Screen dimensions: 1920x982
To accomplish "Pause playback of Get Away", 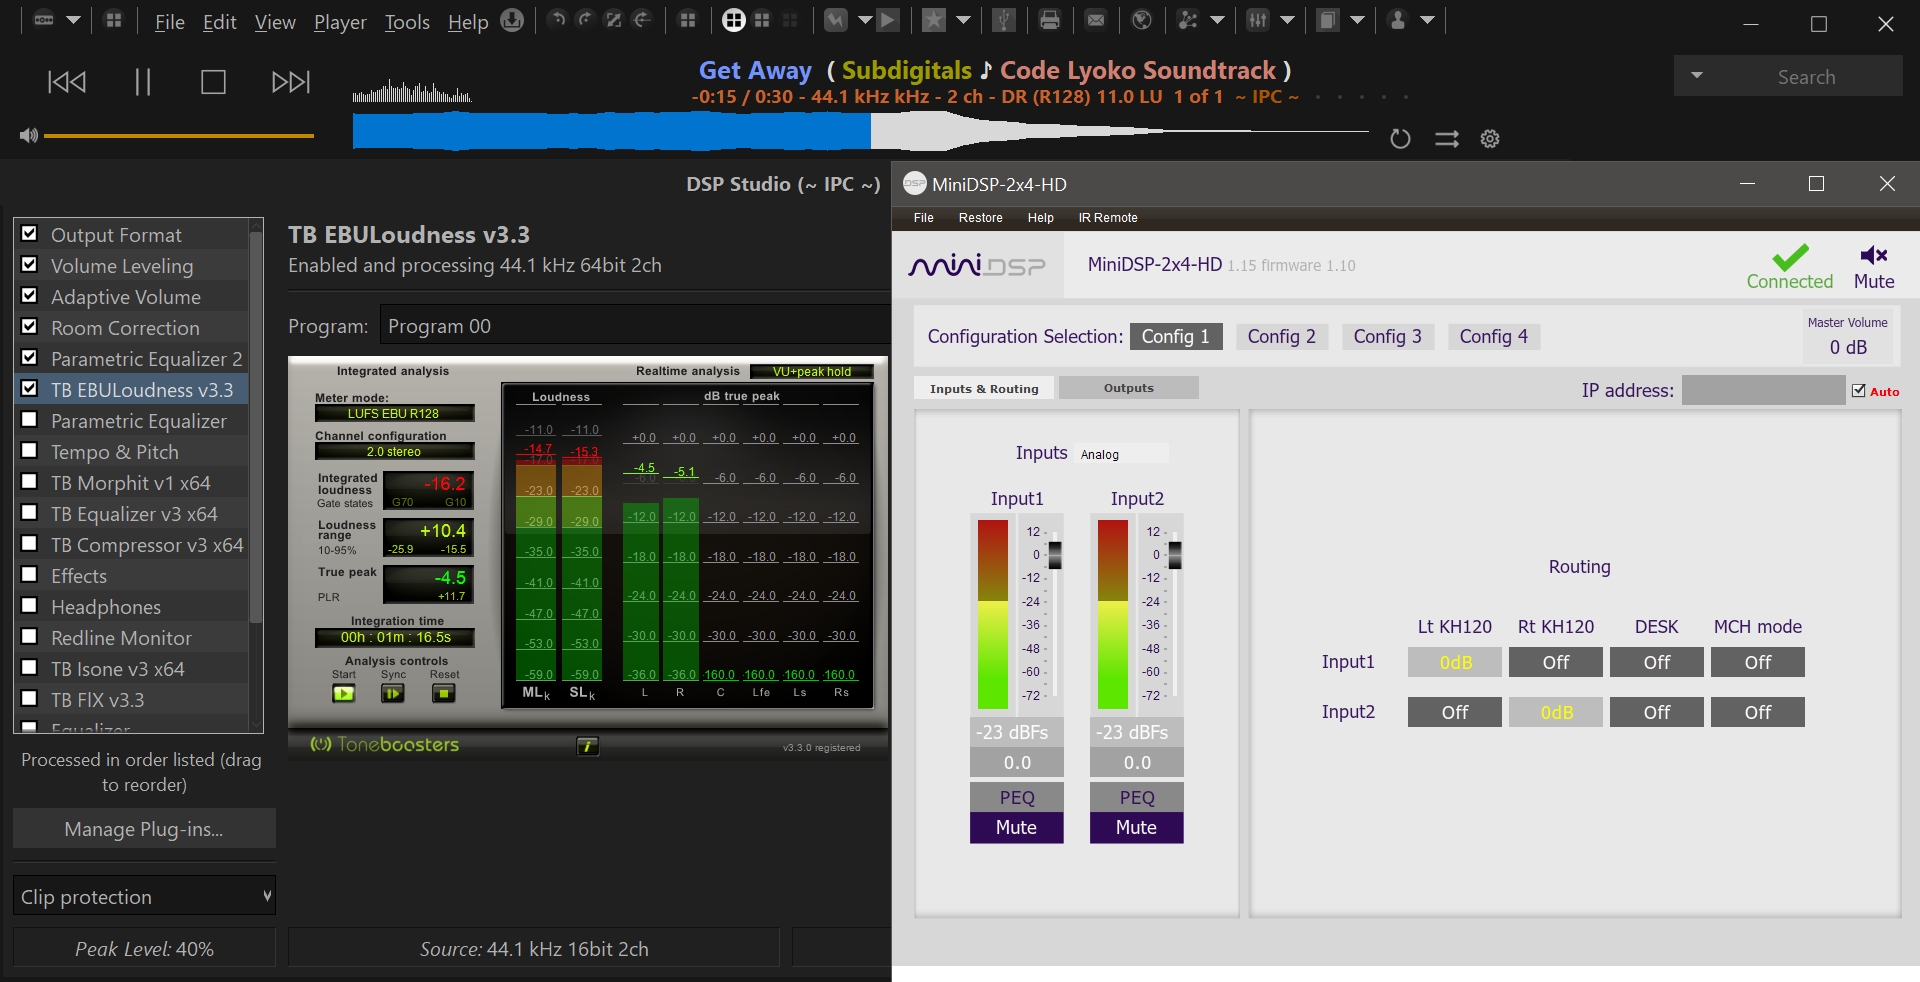I will click(x=142, y=82).
